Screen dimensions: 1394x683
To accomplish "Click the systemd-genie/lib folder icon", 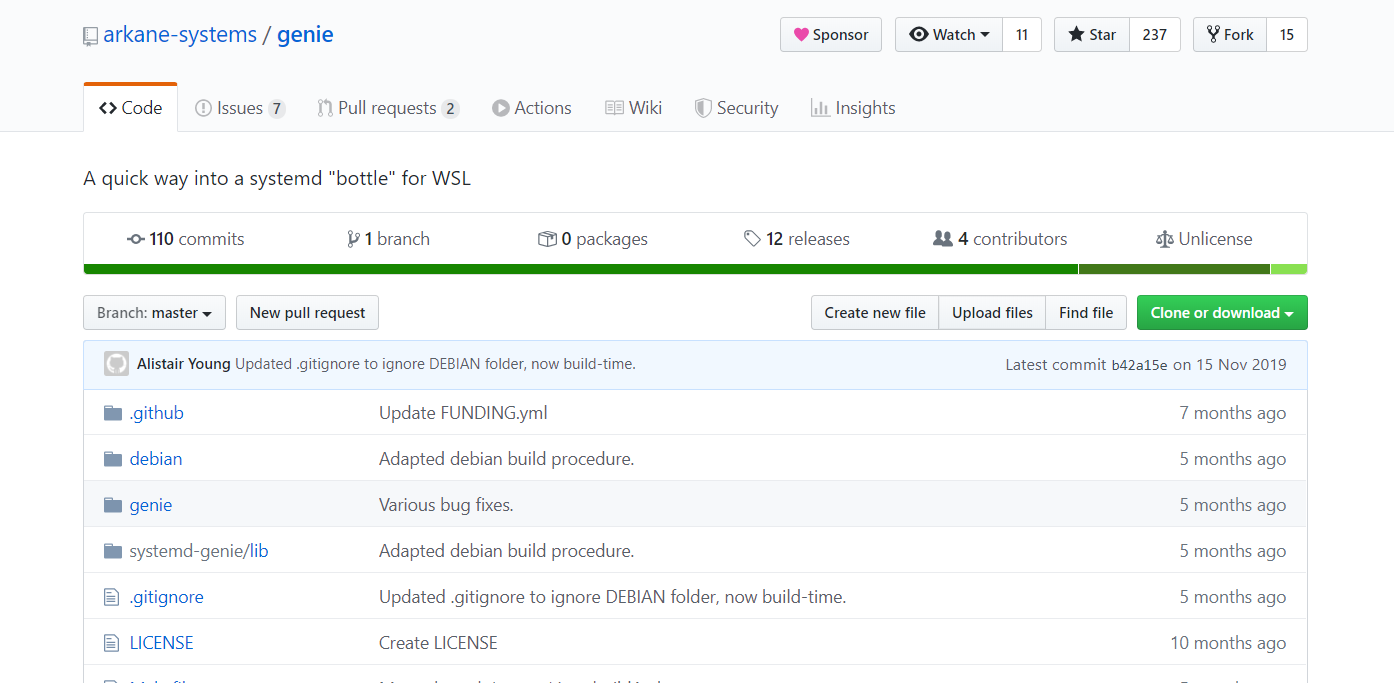I will (x=113, y=551).
